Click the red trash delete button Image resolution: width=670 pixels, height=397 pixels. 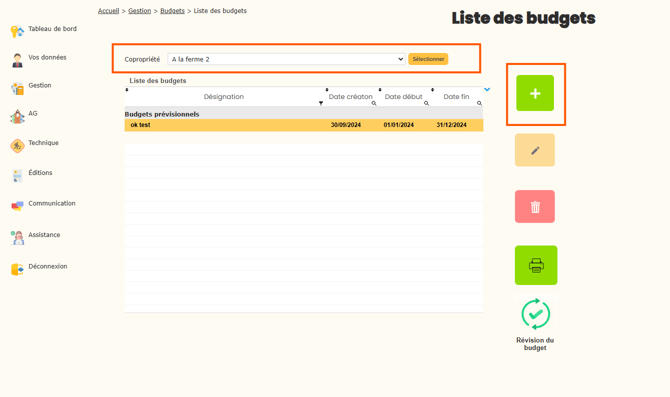click(535, 206)
